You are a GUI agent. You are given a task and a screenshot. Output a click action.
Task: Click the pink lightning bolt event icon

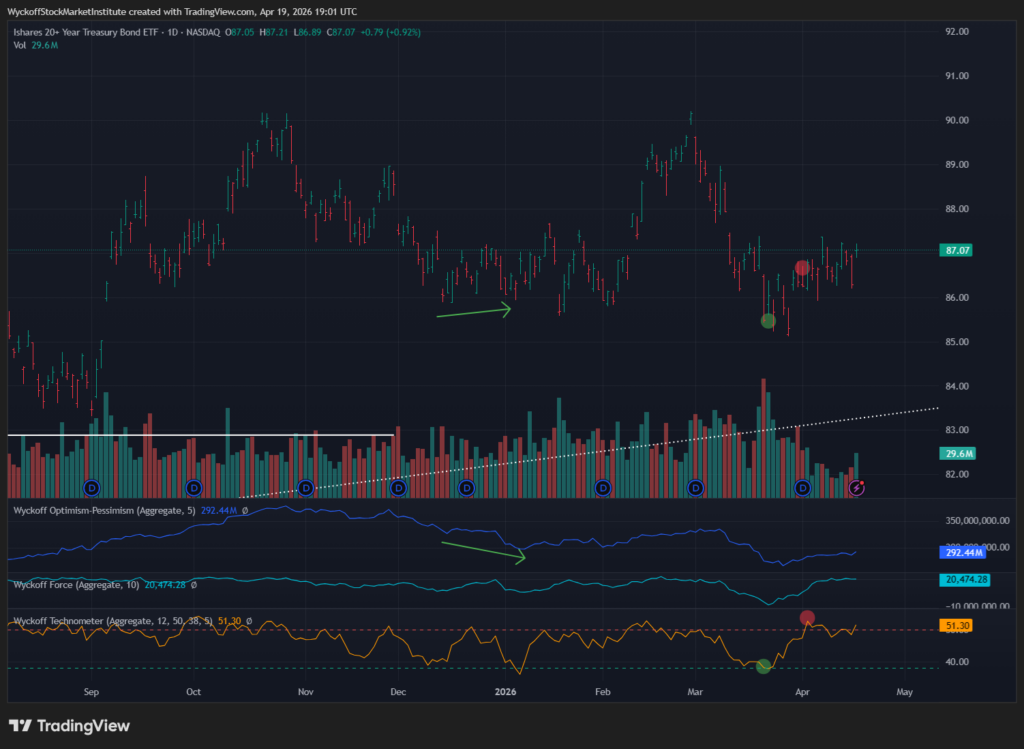tap(857, 487)
